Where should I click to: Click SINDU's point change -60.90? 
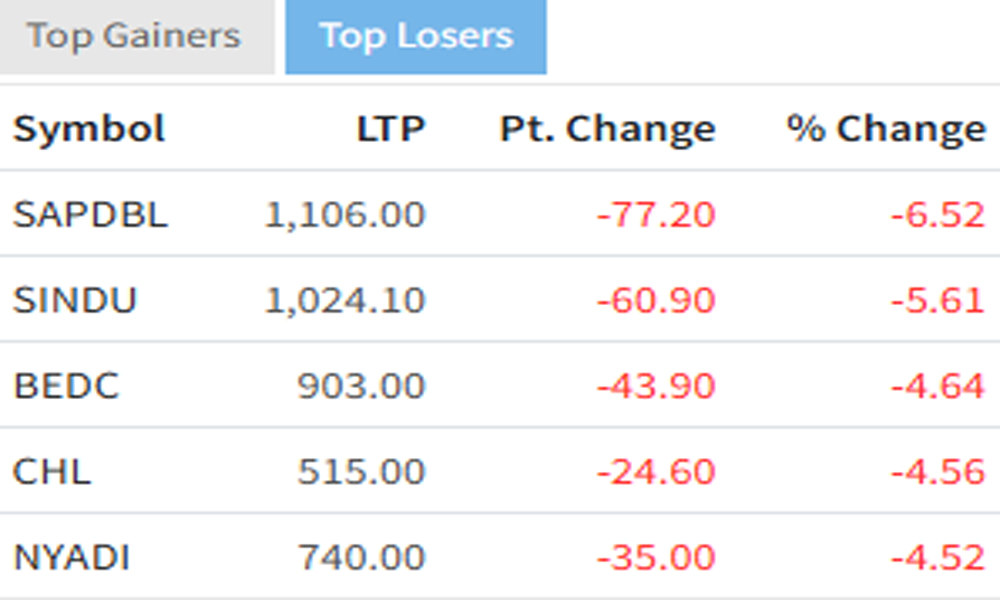click(656, 300)
